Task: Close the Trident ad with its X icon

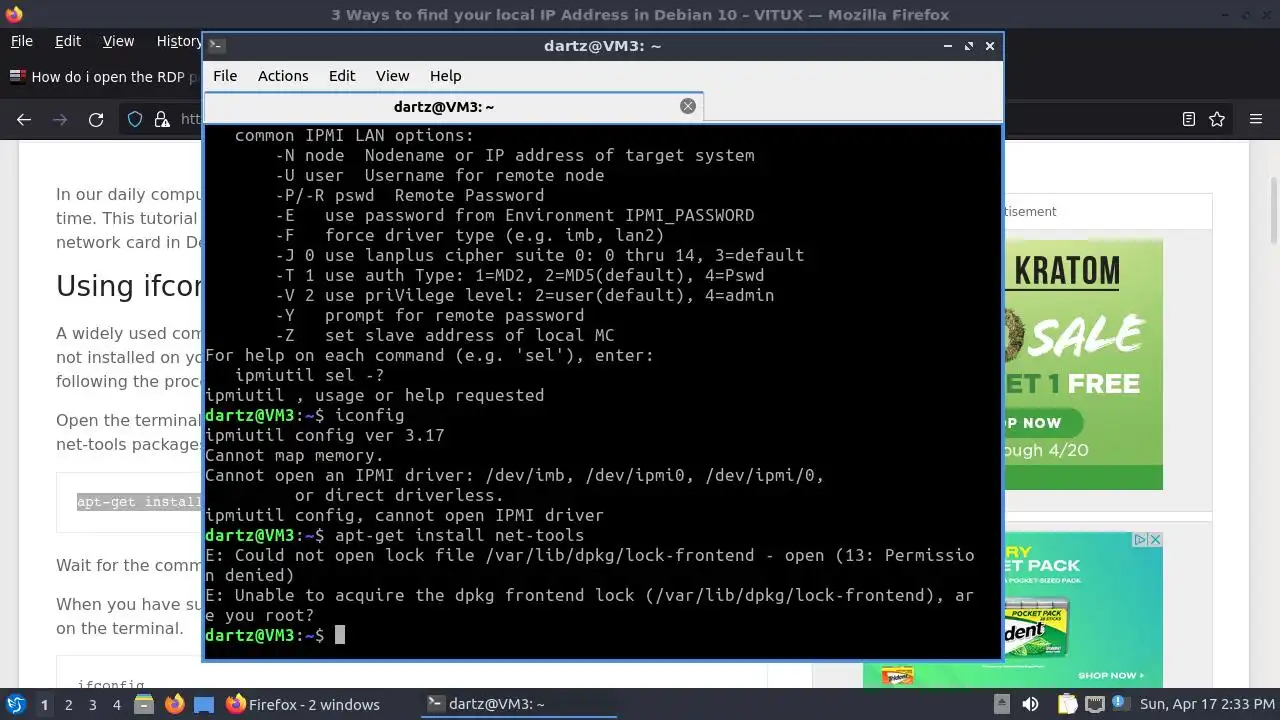Action: coord(1155,540)
